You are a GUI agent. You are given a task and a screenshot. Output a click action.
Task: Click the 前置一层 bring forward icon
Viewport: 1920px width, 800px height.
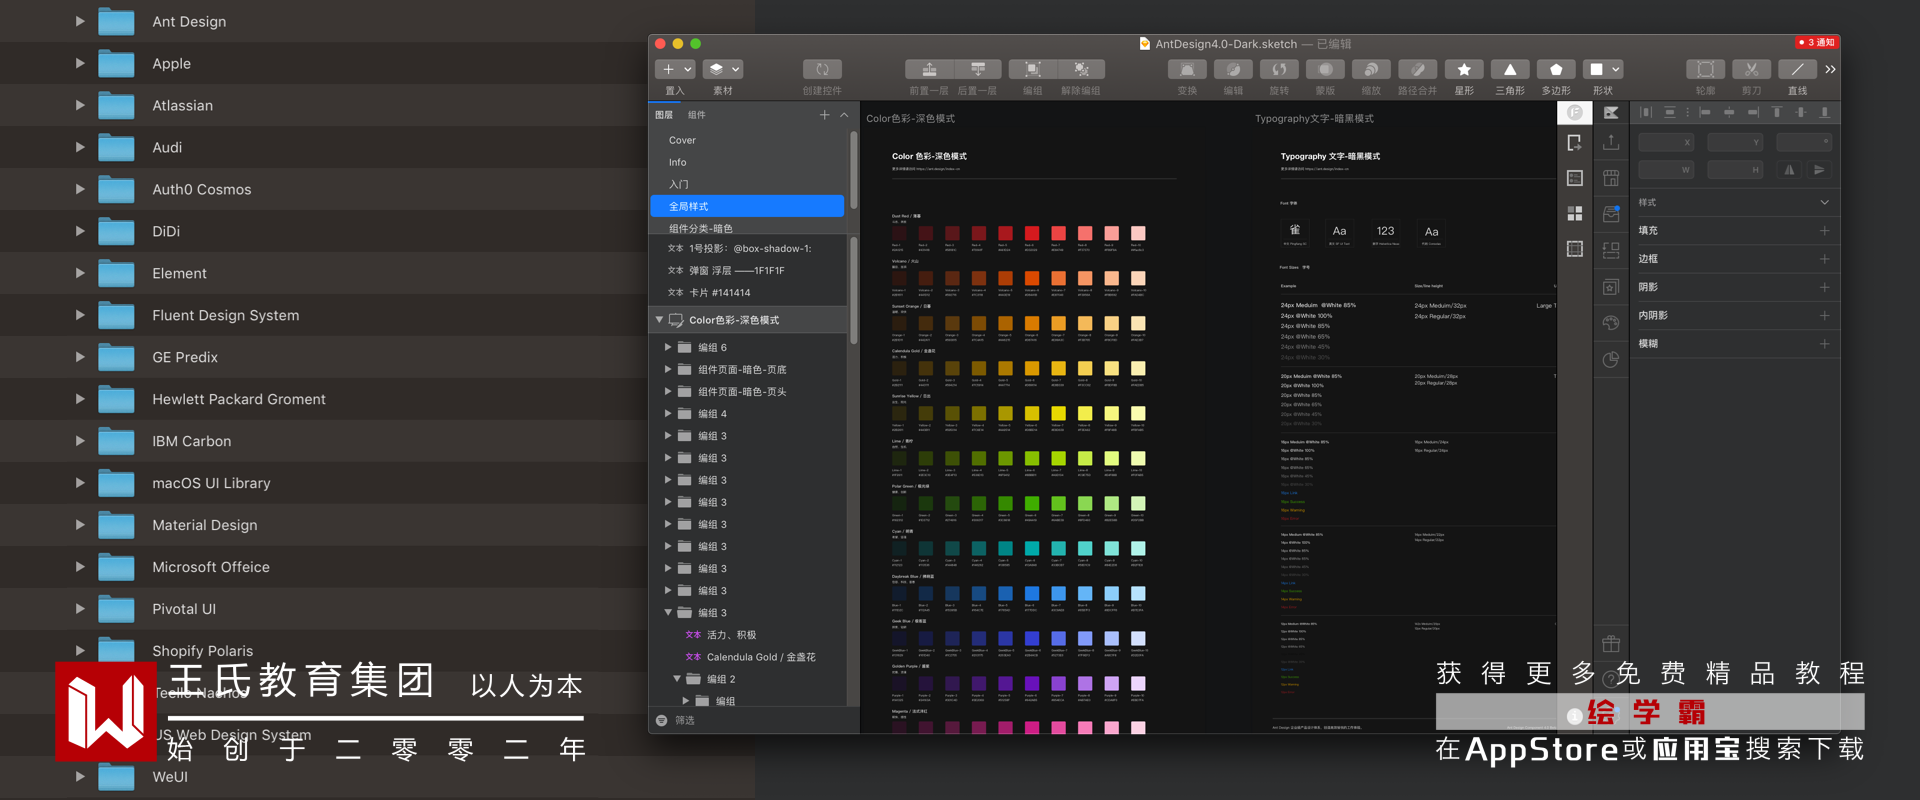point(929,69)
